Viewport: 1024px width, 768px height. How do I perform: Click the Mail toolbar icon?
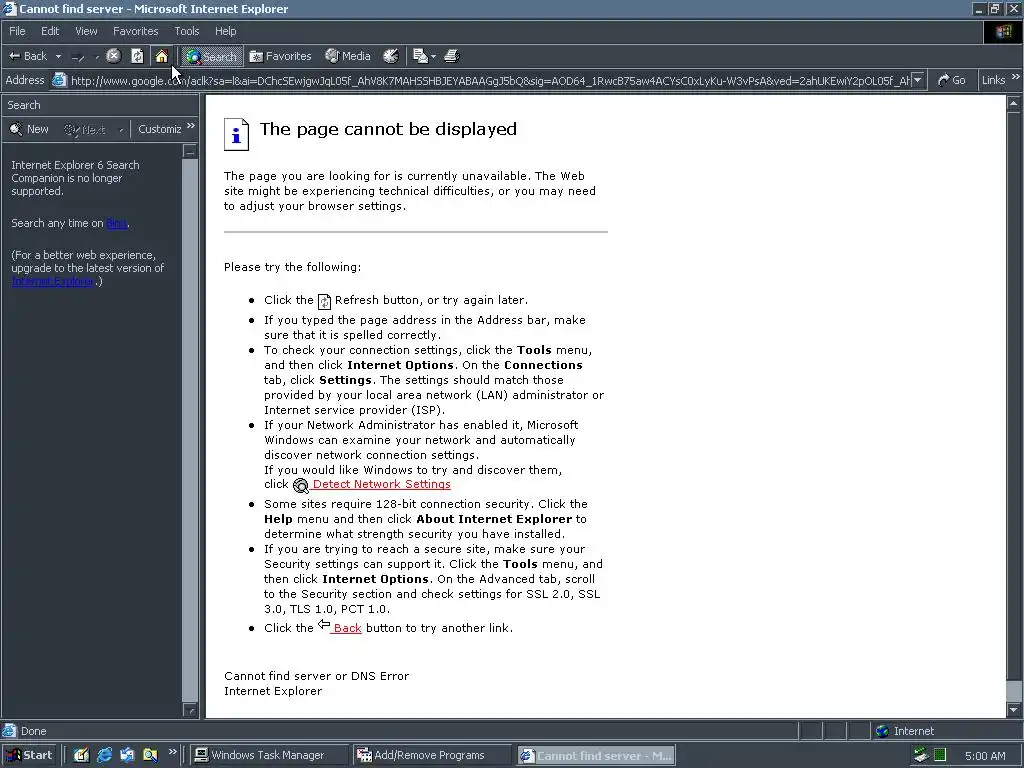[x=421, y=56]
